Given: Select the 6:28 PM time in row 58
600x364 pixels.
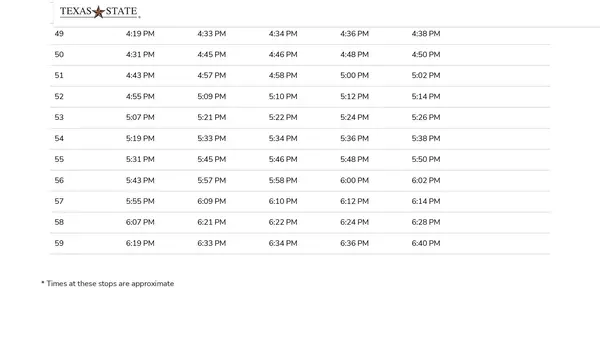Looking at the screenshot, I should point(426,222).
